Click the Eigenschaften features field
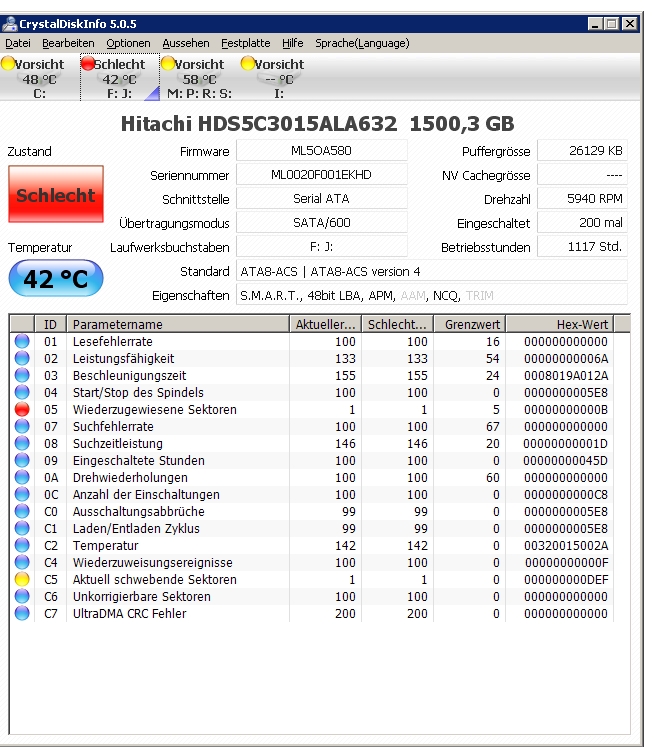Image resolution: width=656 pixels, height=747 pixels. click(x=432, y=295)
